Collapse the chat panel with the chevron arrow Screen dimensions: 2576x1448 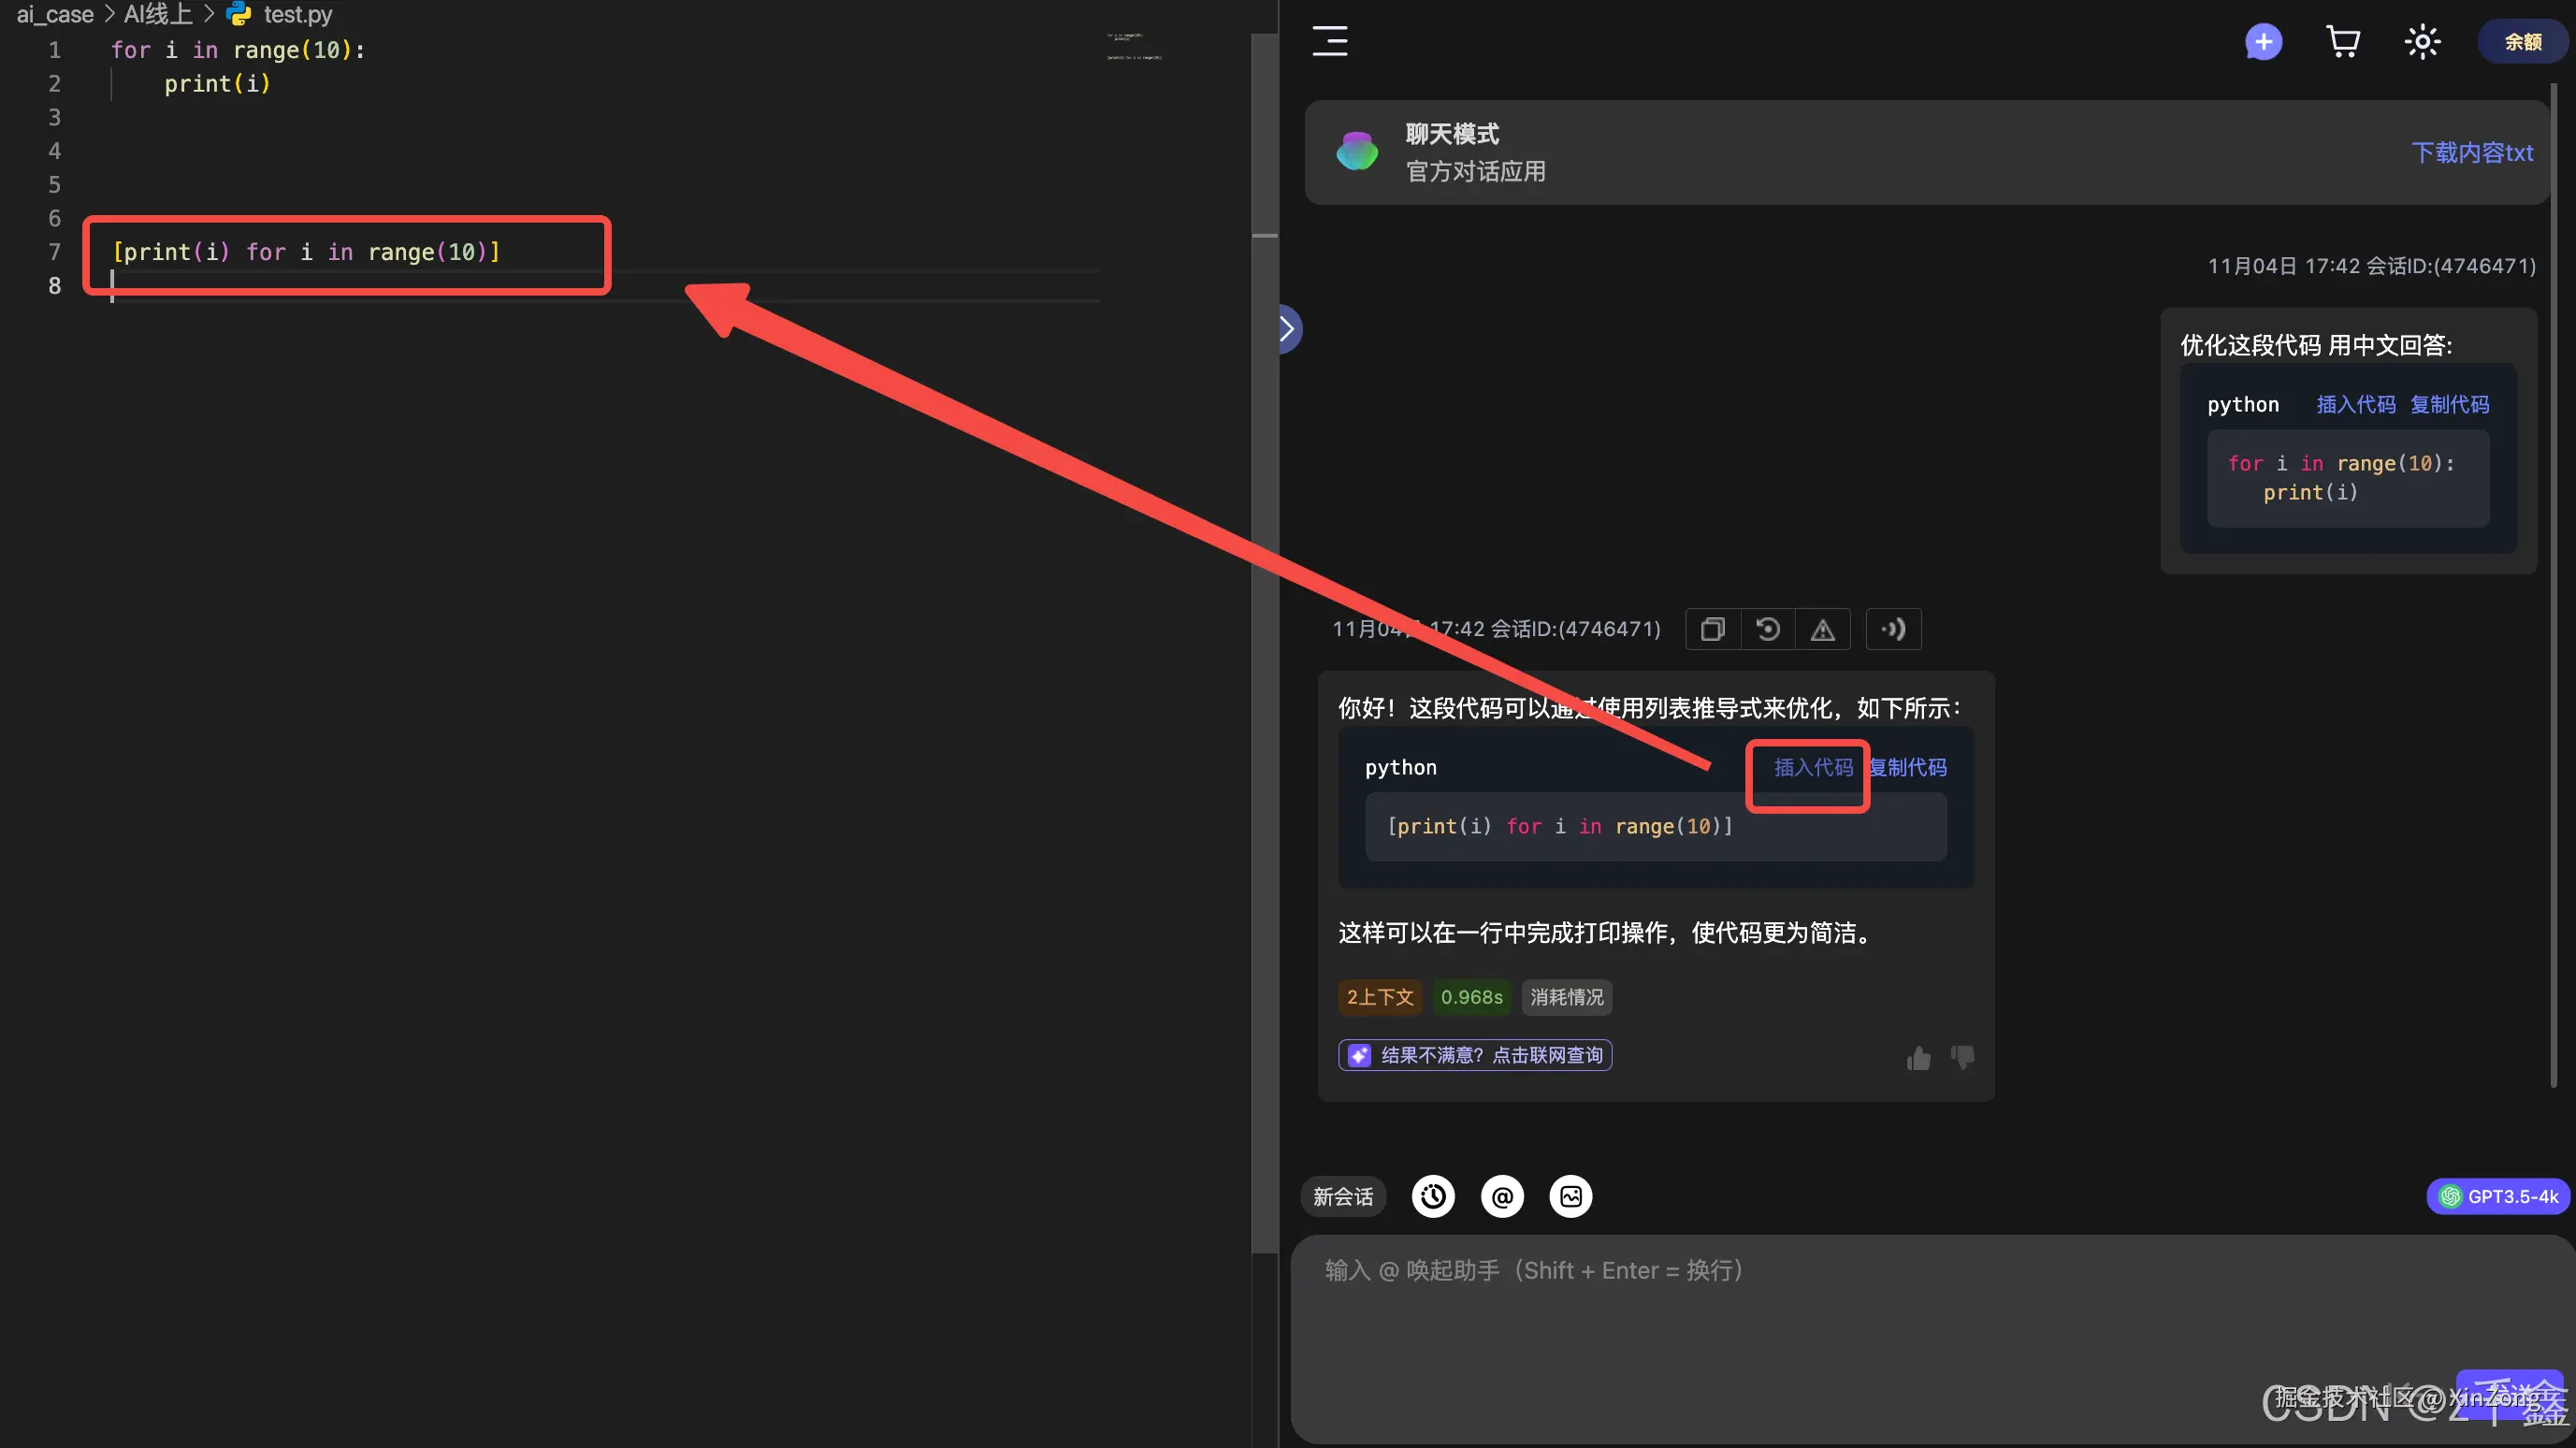pyautogui.click(x=1288, y=328)
